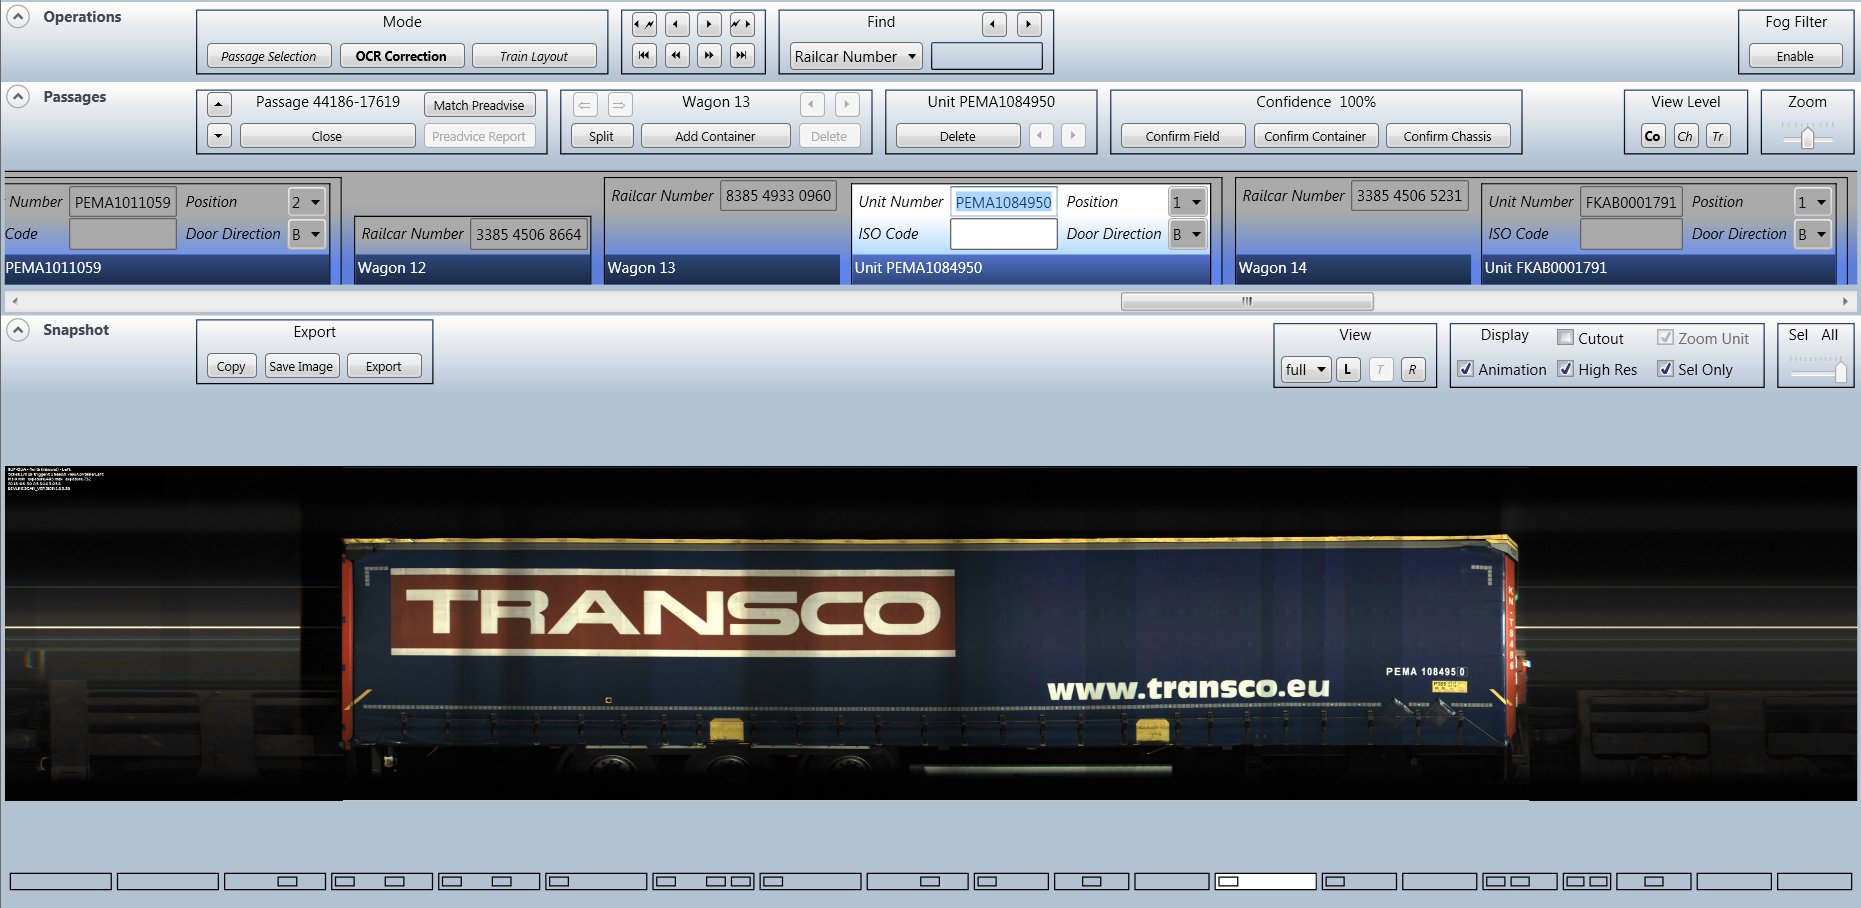Switch to Passage Selection mode

[x=268, y=57]
